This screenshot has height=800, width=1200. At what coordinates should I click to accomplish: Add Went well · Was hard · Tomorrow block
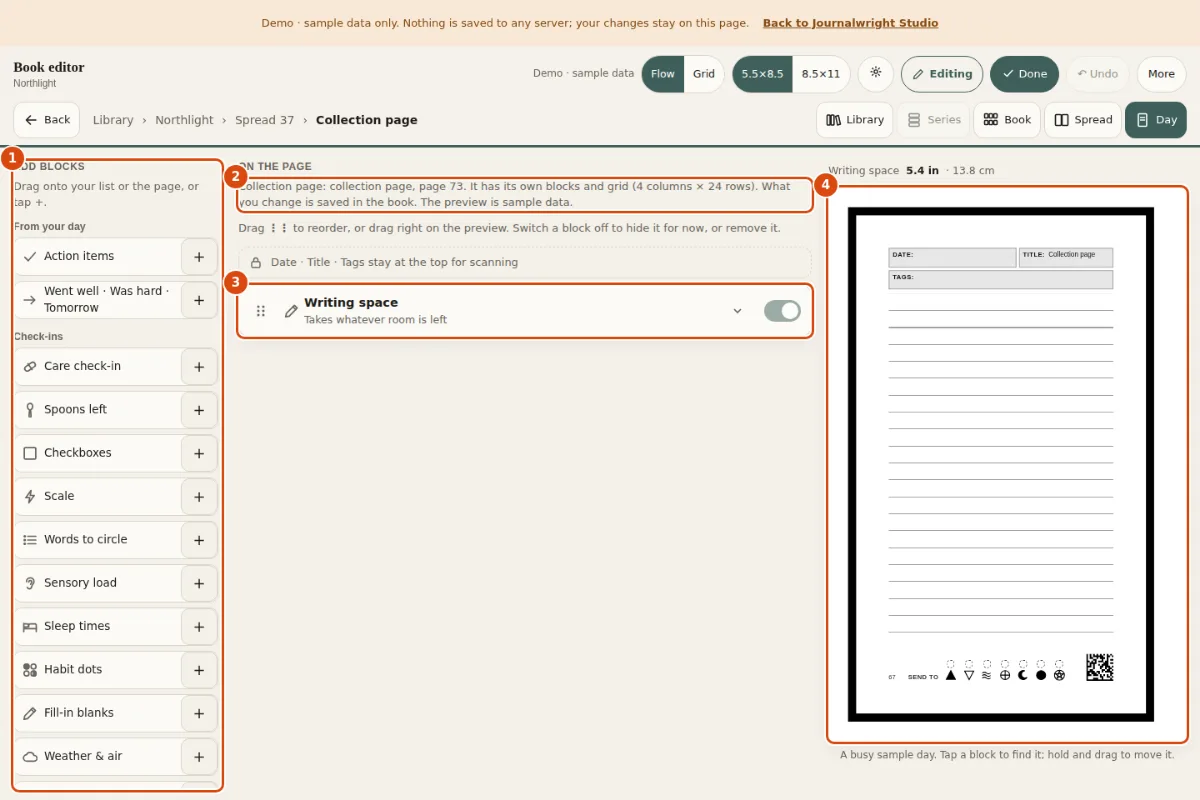point(199,300)
